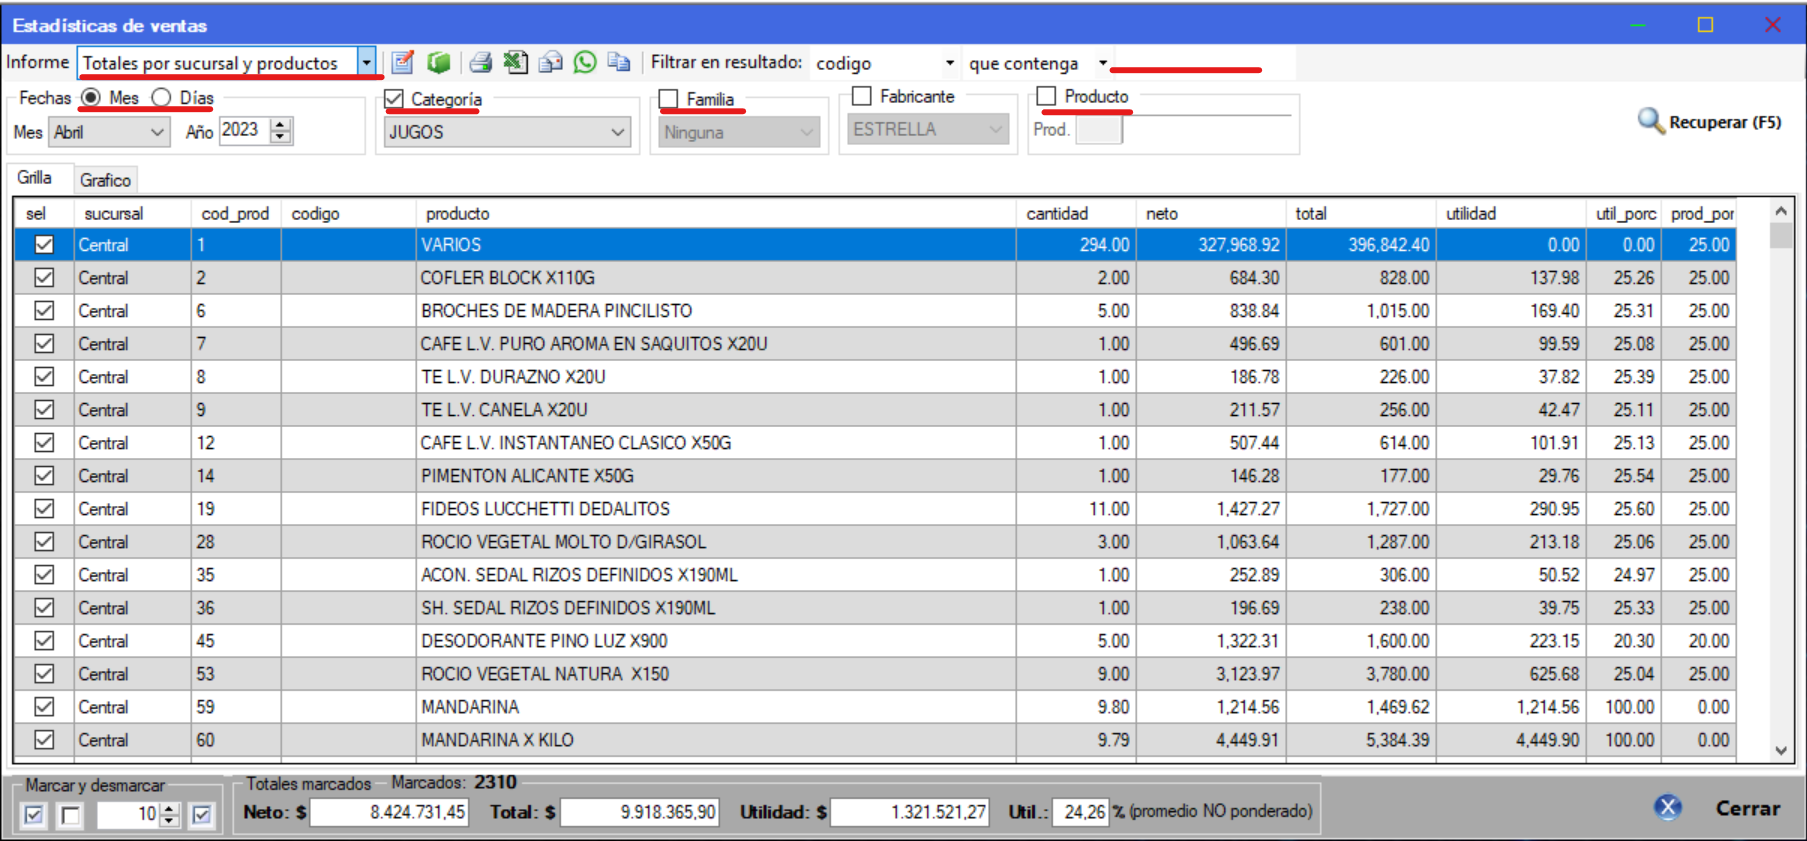1807x841 pixels.
Task: Select the Días radio button
Action: pyautogui.click(x=162, y=98)
